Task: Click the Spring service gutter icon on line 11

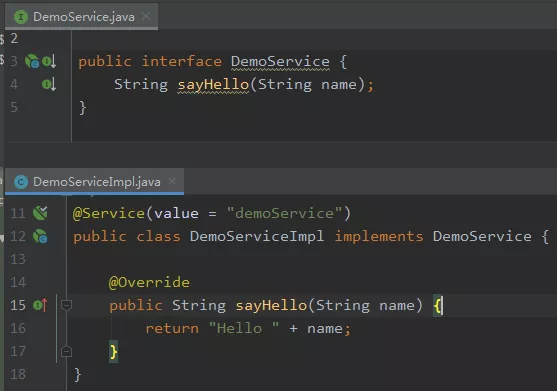Action: pyautogui.click(x=40, y=213)
